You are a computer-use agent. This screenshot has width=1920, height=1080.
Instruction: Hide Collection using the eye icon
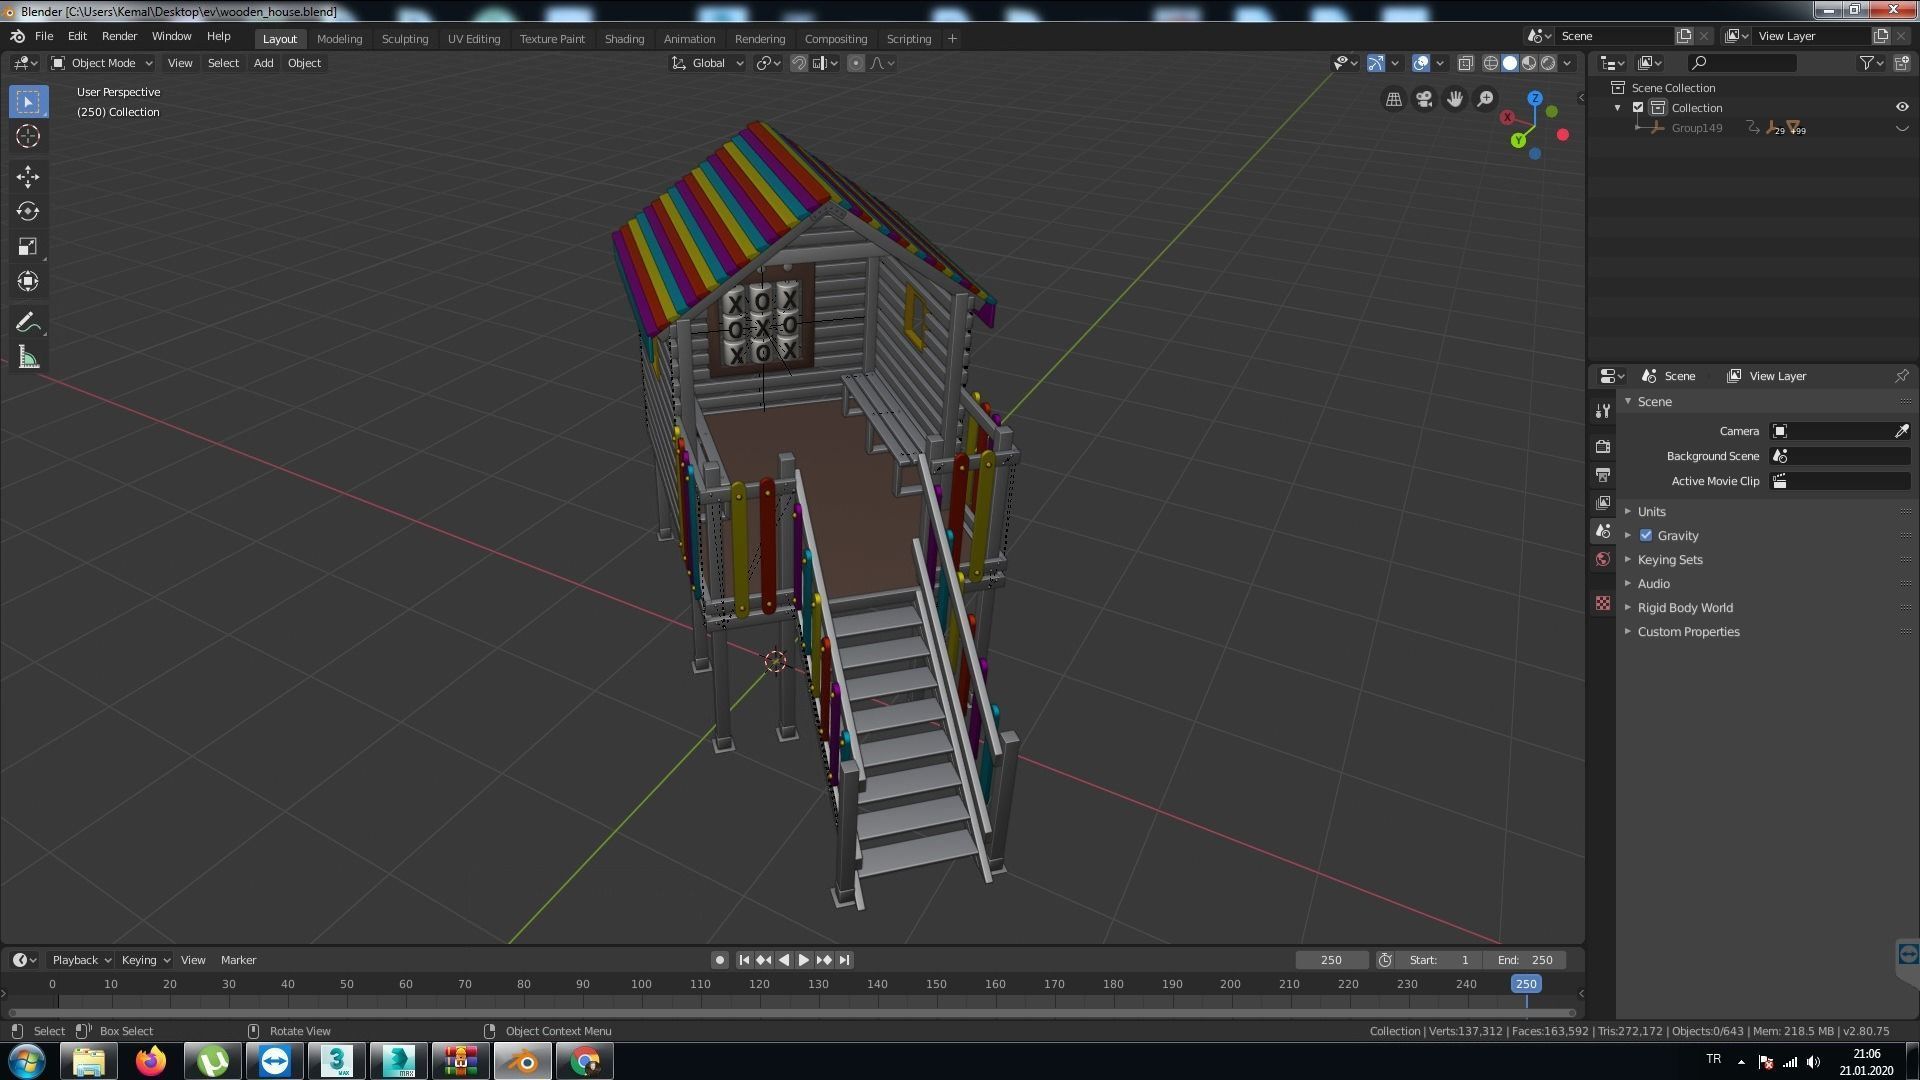click(x=1901, y=108)
